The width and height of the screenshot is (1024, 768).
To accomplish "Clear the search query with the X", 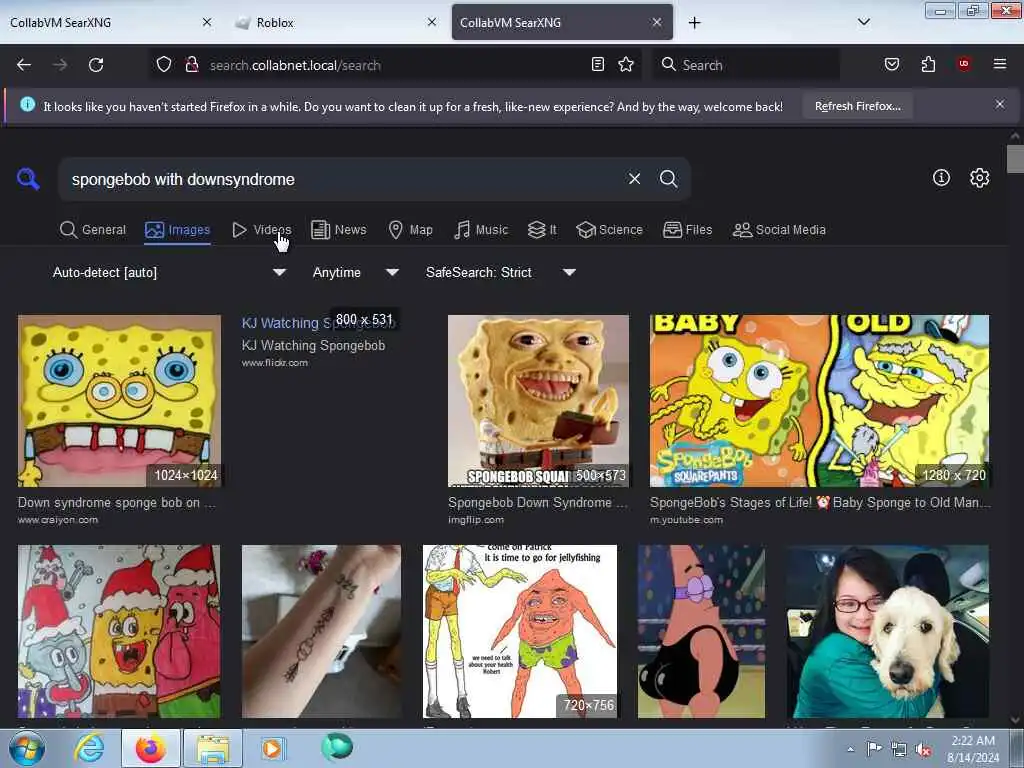I will [634, 179].
